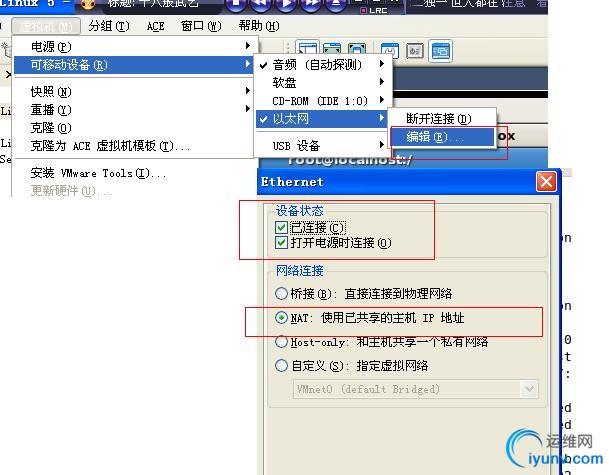Select the 自定义(S) custom virtual network radio button

(x=281, y=365)
